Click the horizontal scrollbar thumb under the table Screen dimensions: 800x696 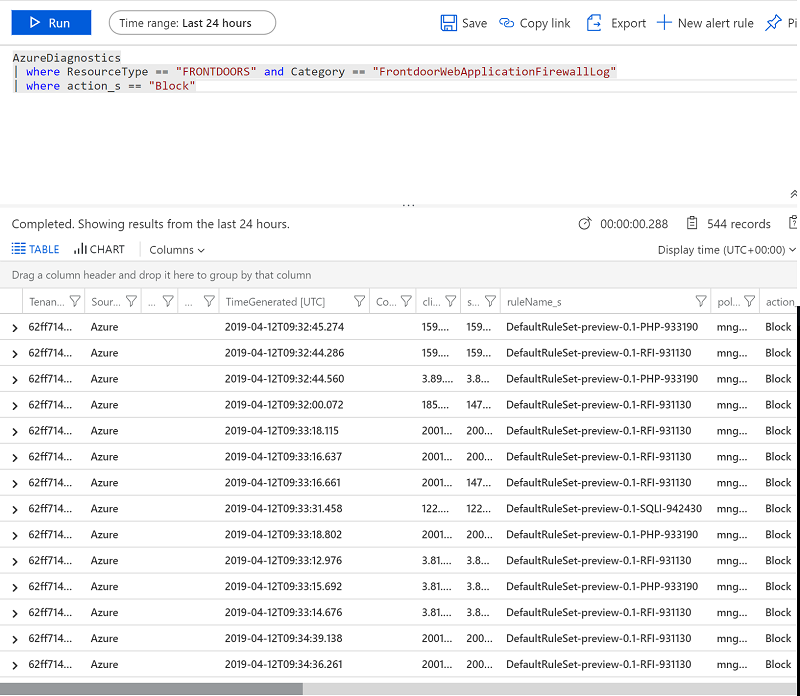tap(152, 689)
